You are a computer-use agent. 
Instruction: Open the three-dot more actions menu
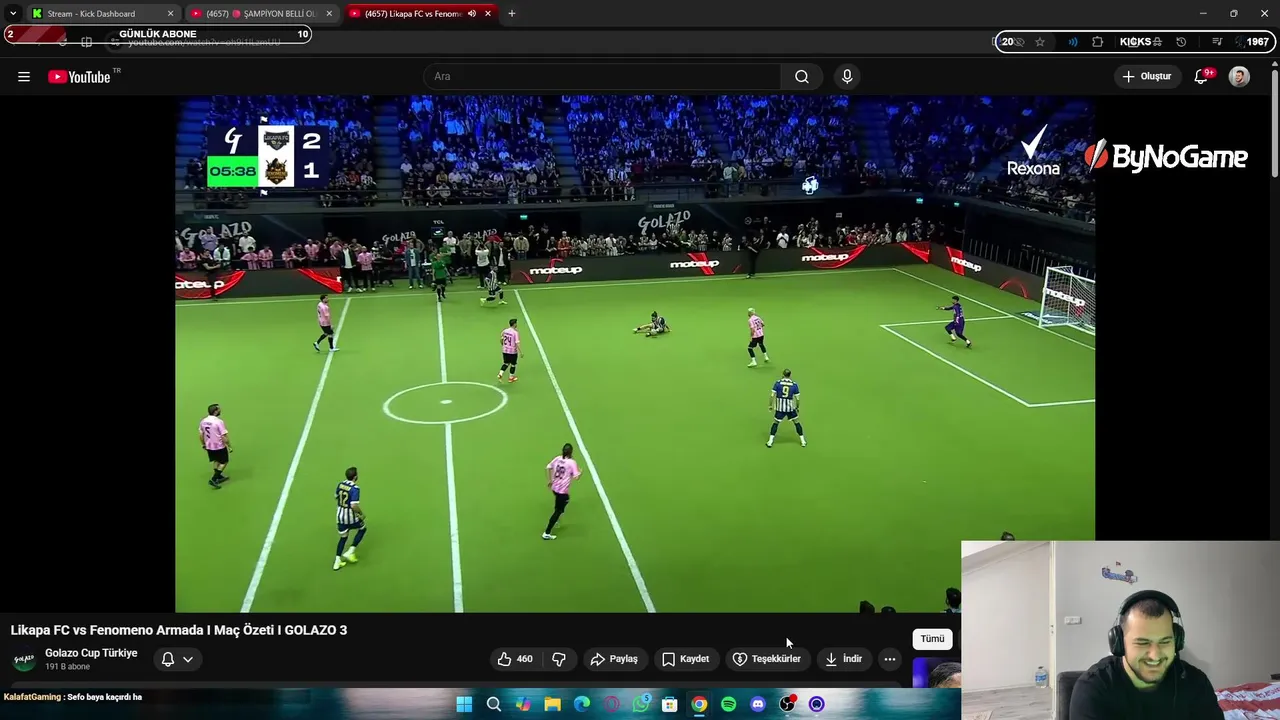(x=890, y=659)
